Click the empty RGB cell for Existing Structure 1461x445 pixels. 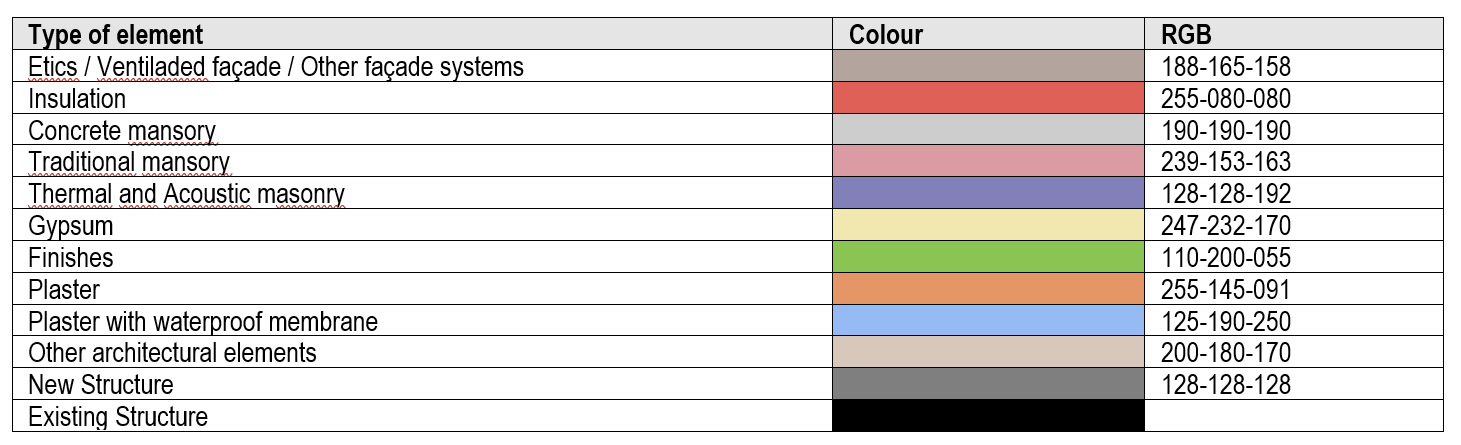1294,416
